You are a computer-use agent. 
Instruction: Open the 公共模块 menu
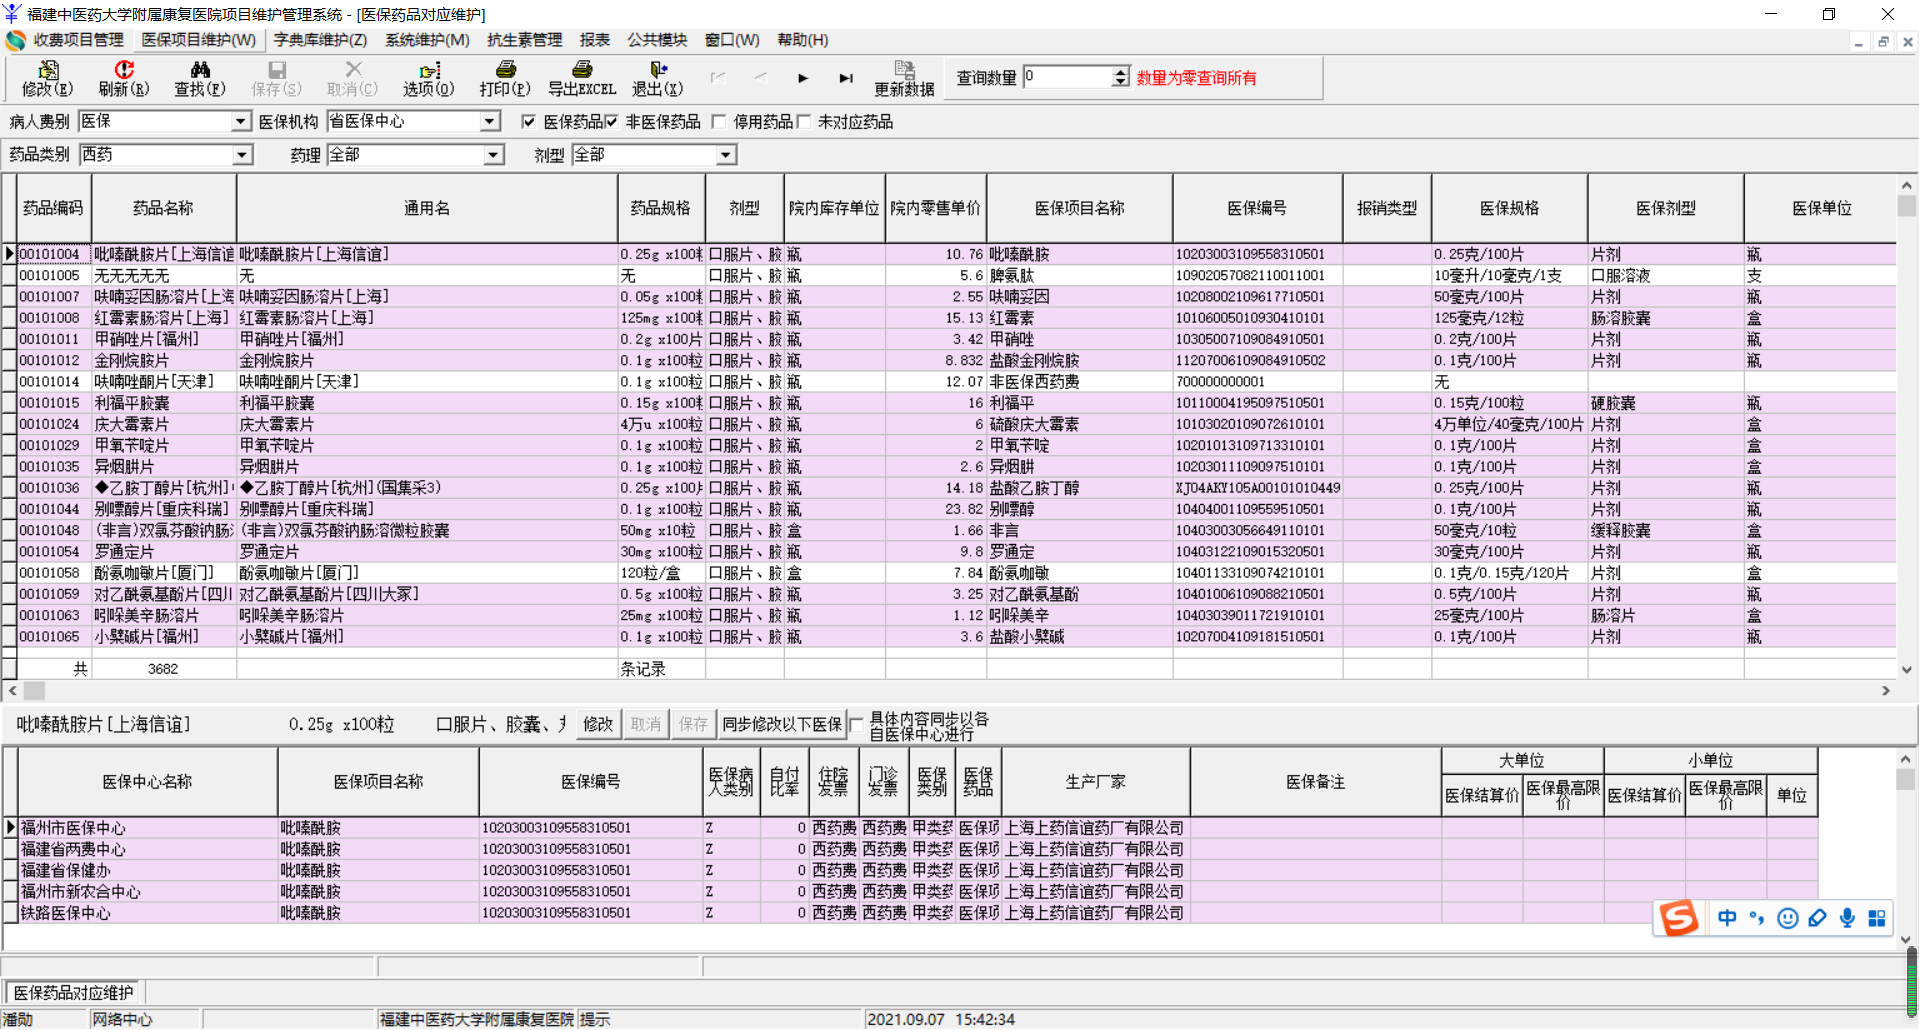pyautogui.click(x=657, y=40)
